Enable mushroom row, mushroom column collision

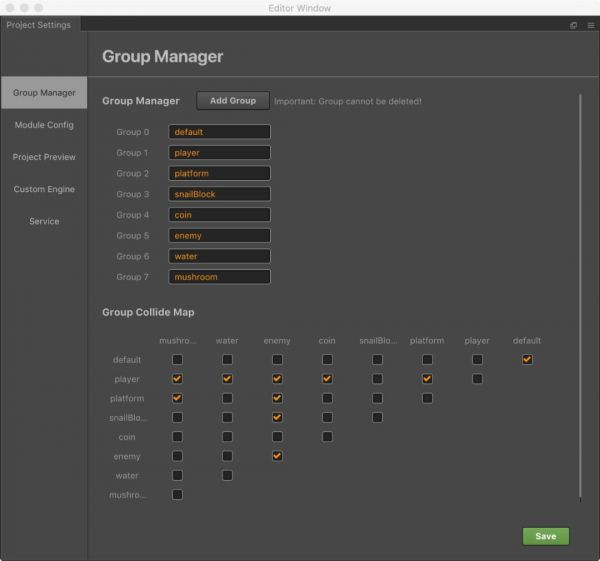pos(177,495)
